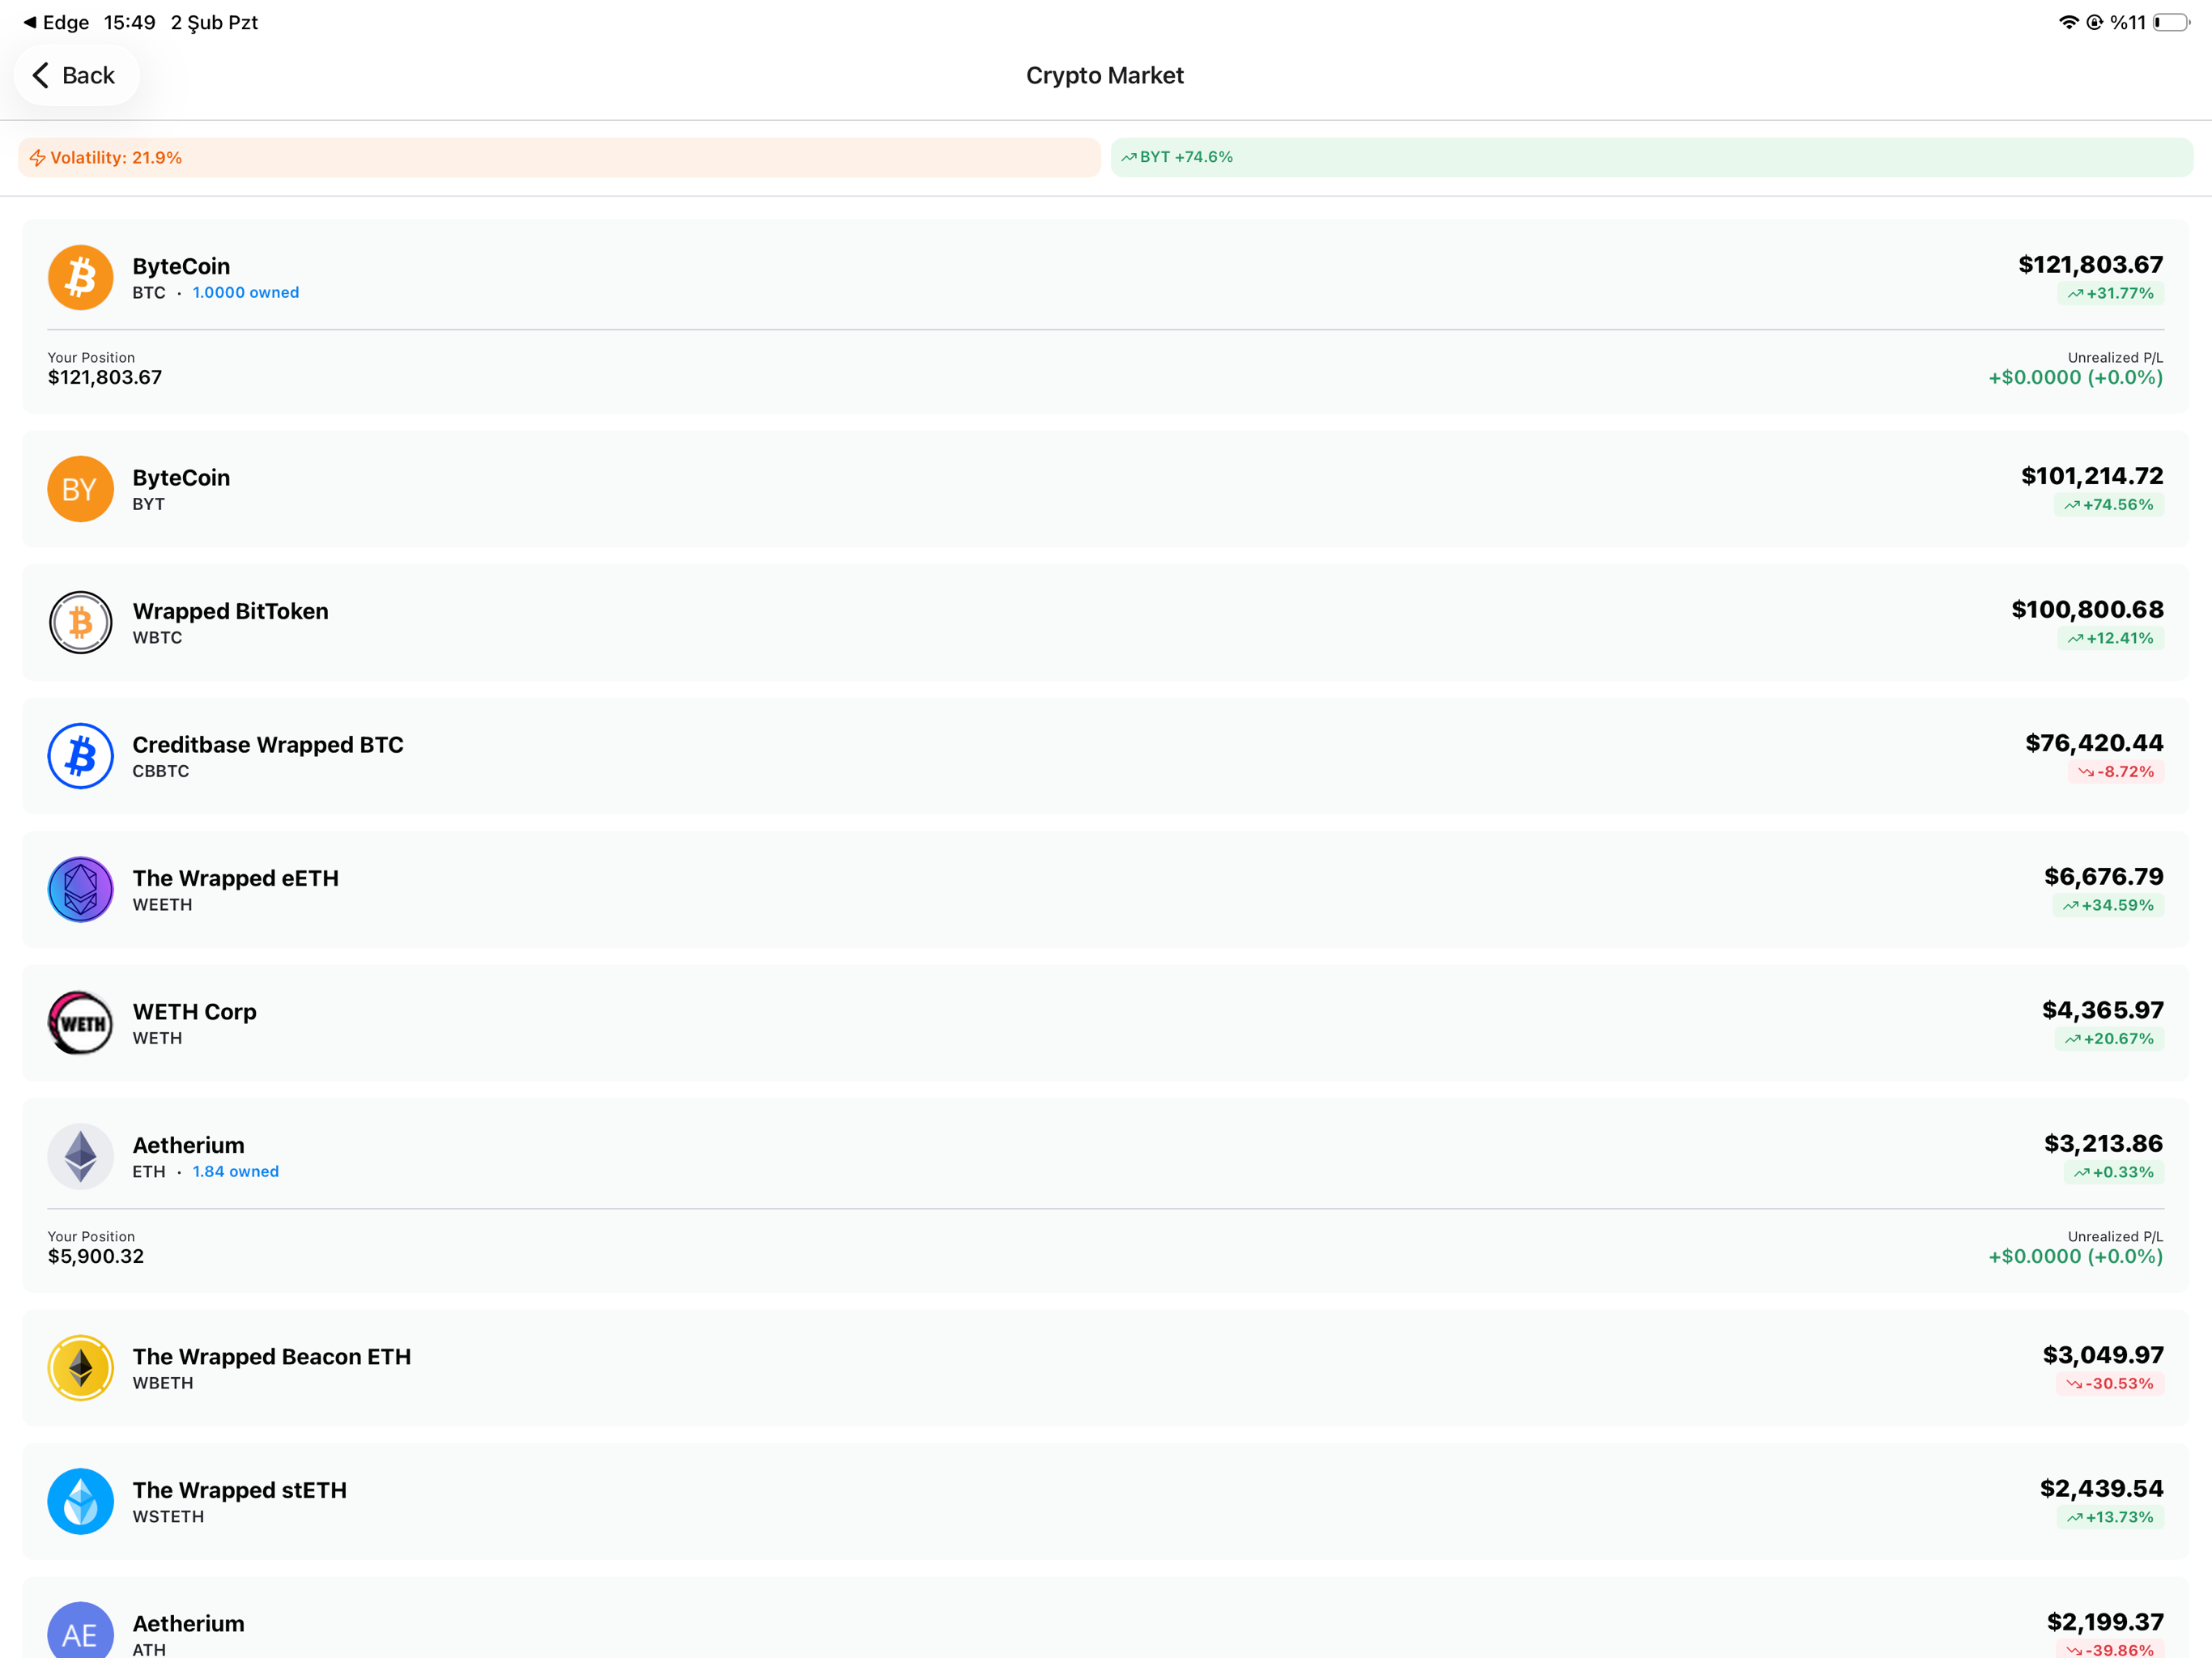Tap the AE avatar for Aetherium ATH
Image resolution: width=2212 pixels, height=1658 pixels.
pos(80,1631)
